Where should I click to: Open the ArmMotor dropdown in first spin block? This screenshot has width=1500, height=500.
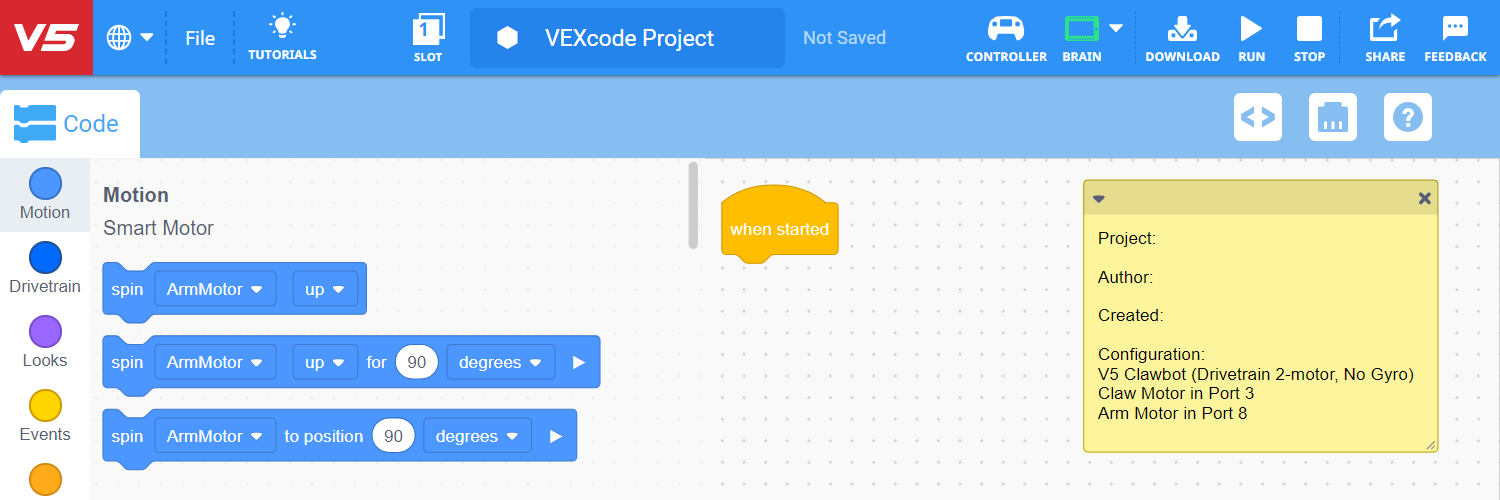click(x=215, y=289)
